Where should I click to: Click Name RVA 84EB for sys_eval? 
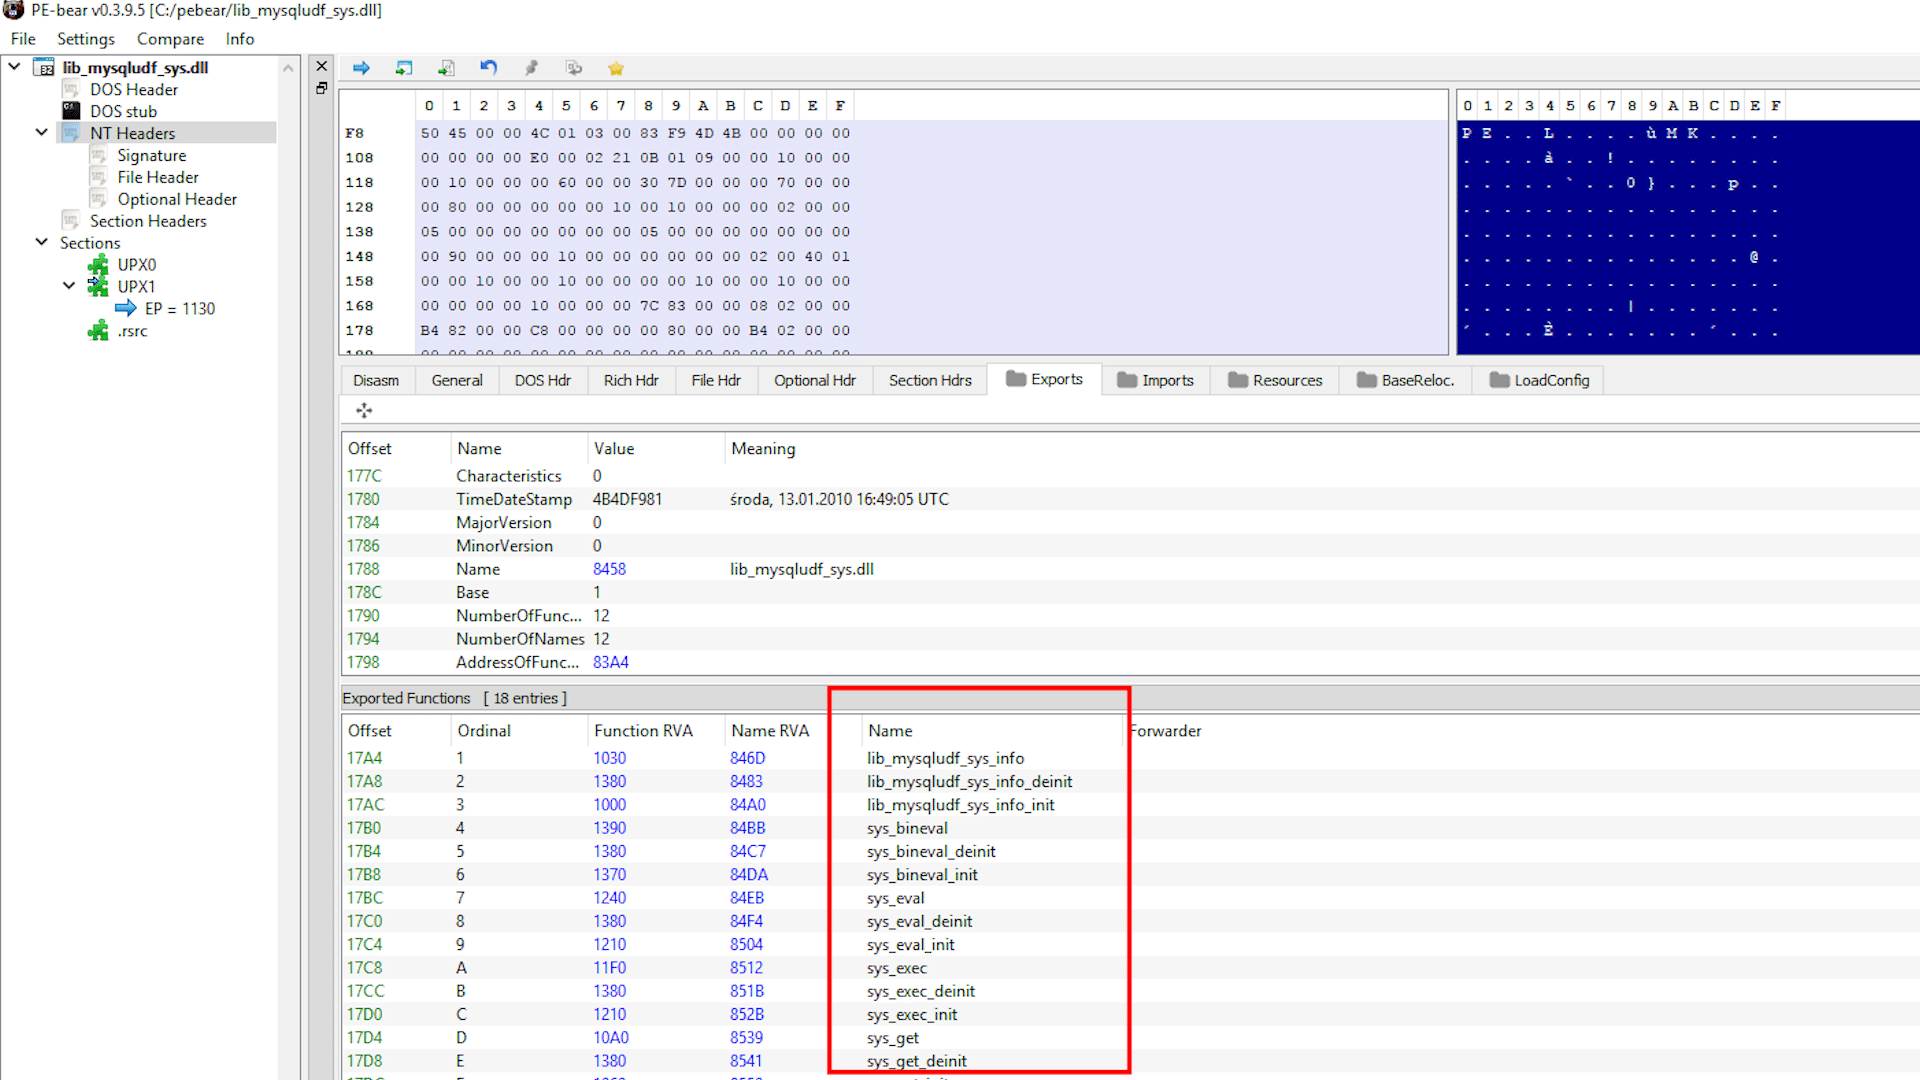pyautogui.click(x=747, y=898)
